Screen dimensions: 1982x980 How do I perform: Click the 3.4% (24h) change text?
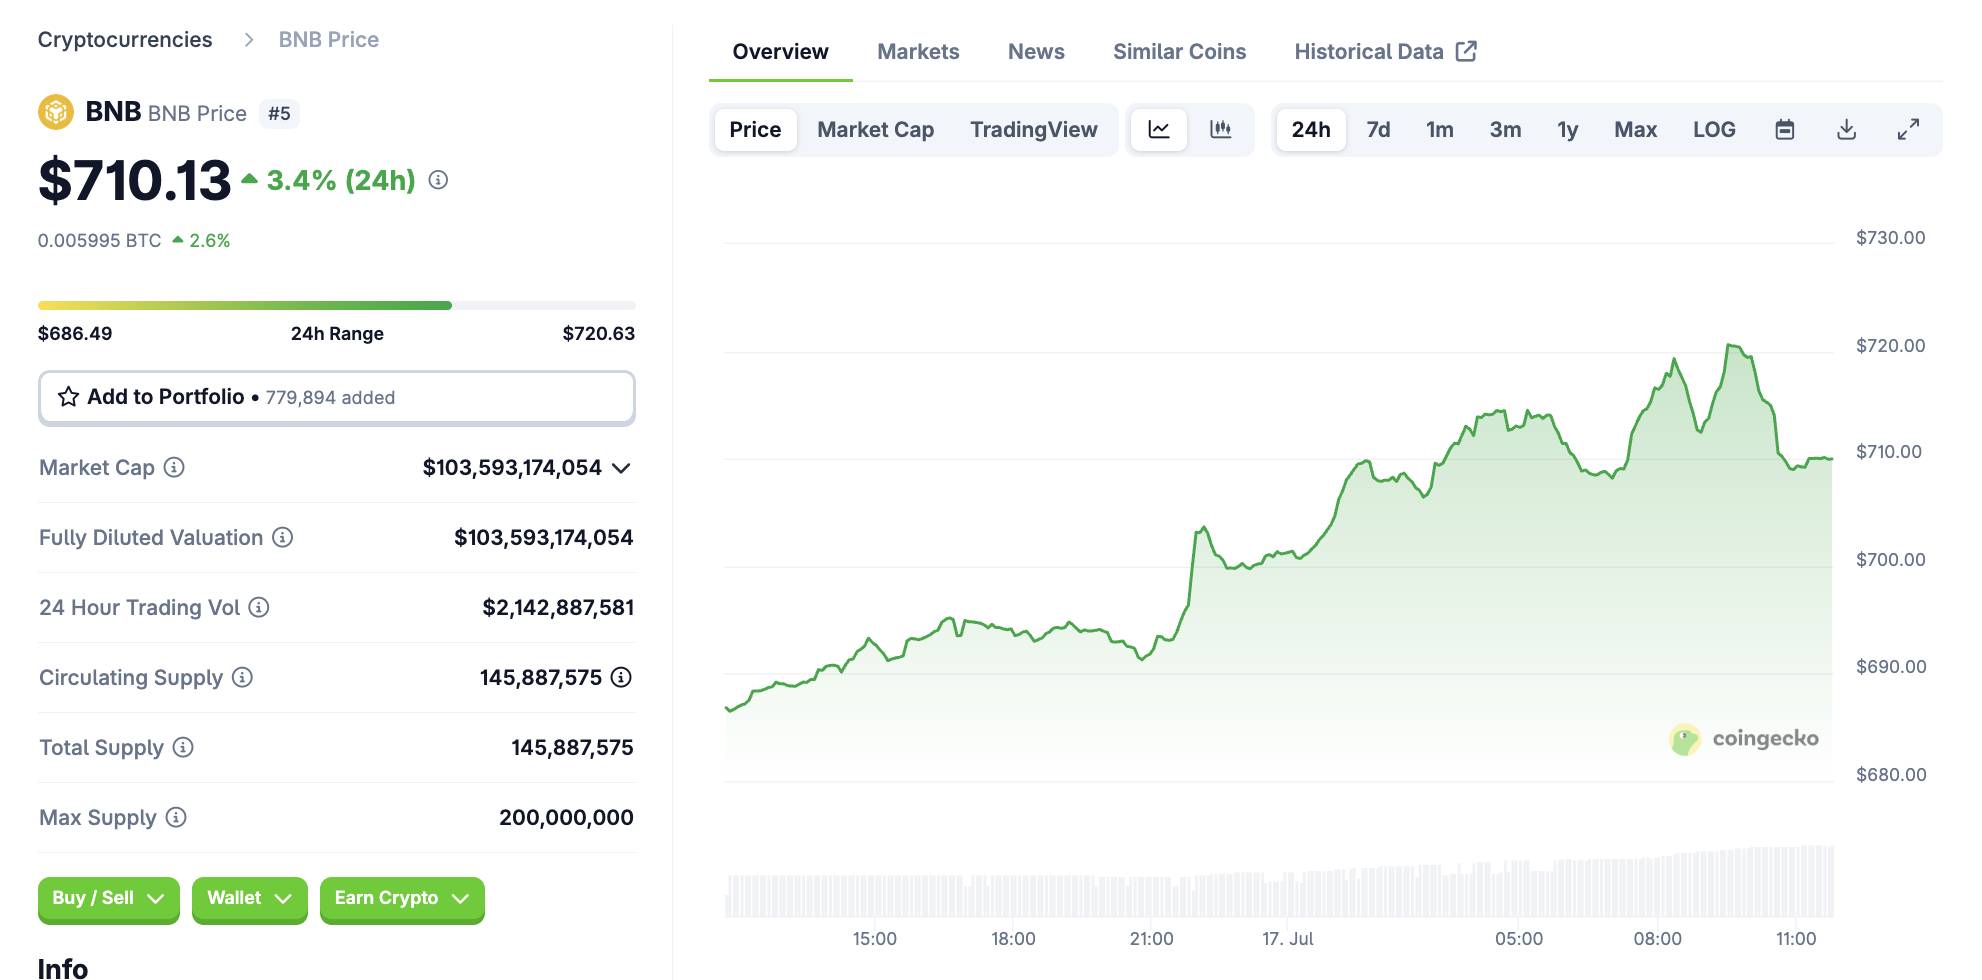point(341,181)
